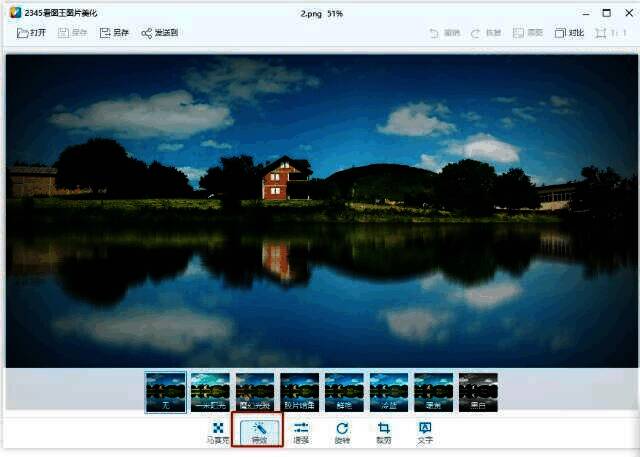The image size is (640, 457).
Task: Click the 1:1 actual size button
Action: 609,33
